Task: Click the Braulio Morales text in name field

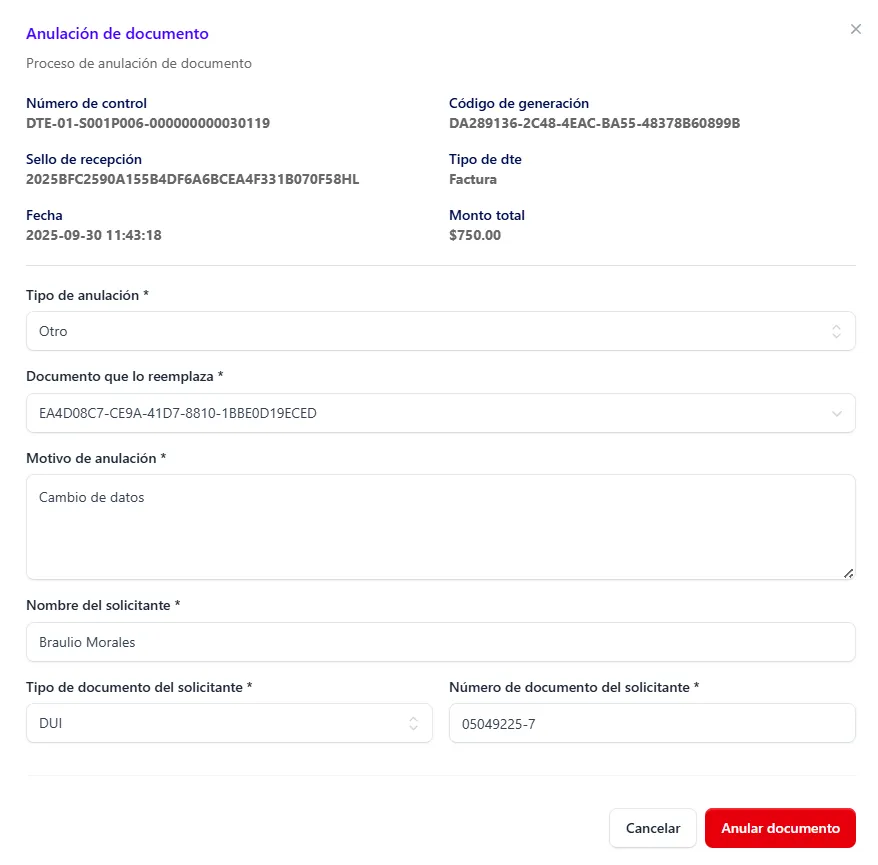Action: tap(88, 641)
